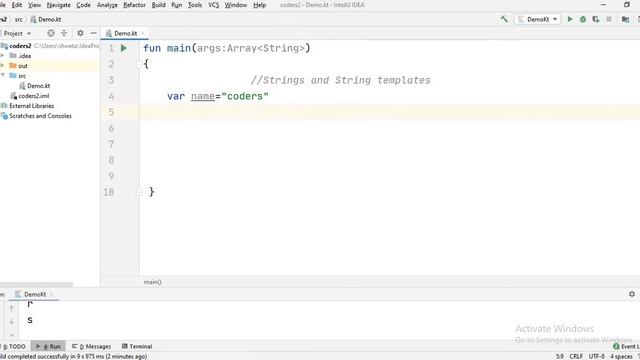Image resolution: width=640 pixels, height=360 pixels.
Task: Run DemoKt with coverage icon
Action: click(x=596, y=19)
